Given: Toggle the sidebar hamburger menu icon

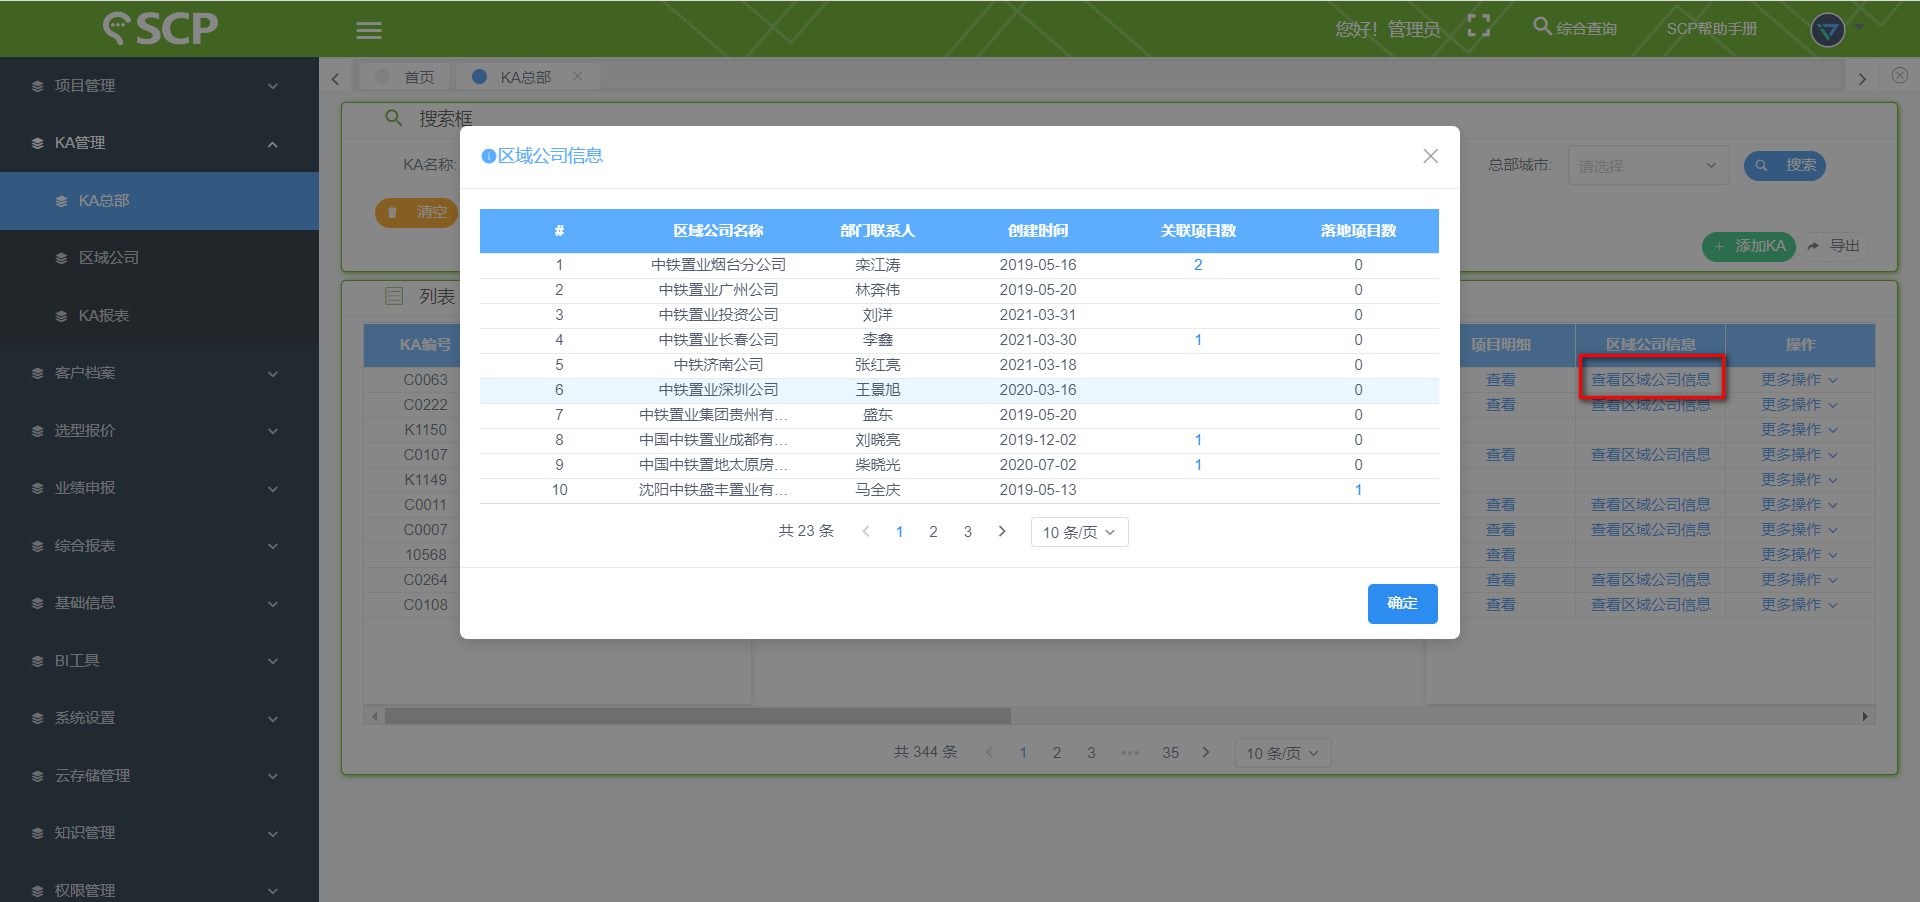Looking at the screenshot, I should tap(369, 30).
